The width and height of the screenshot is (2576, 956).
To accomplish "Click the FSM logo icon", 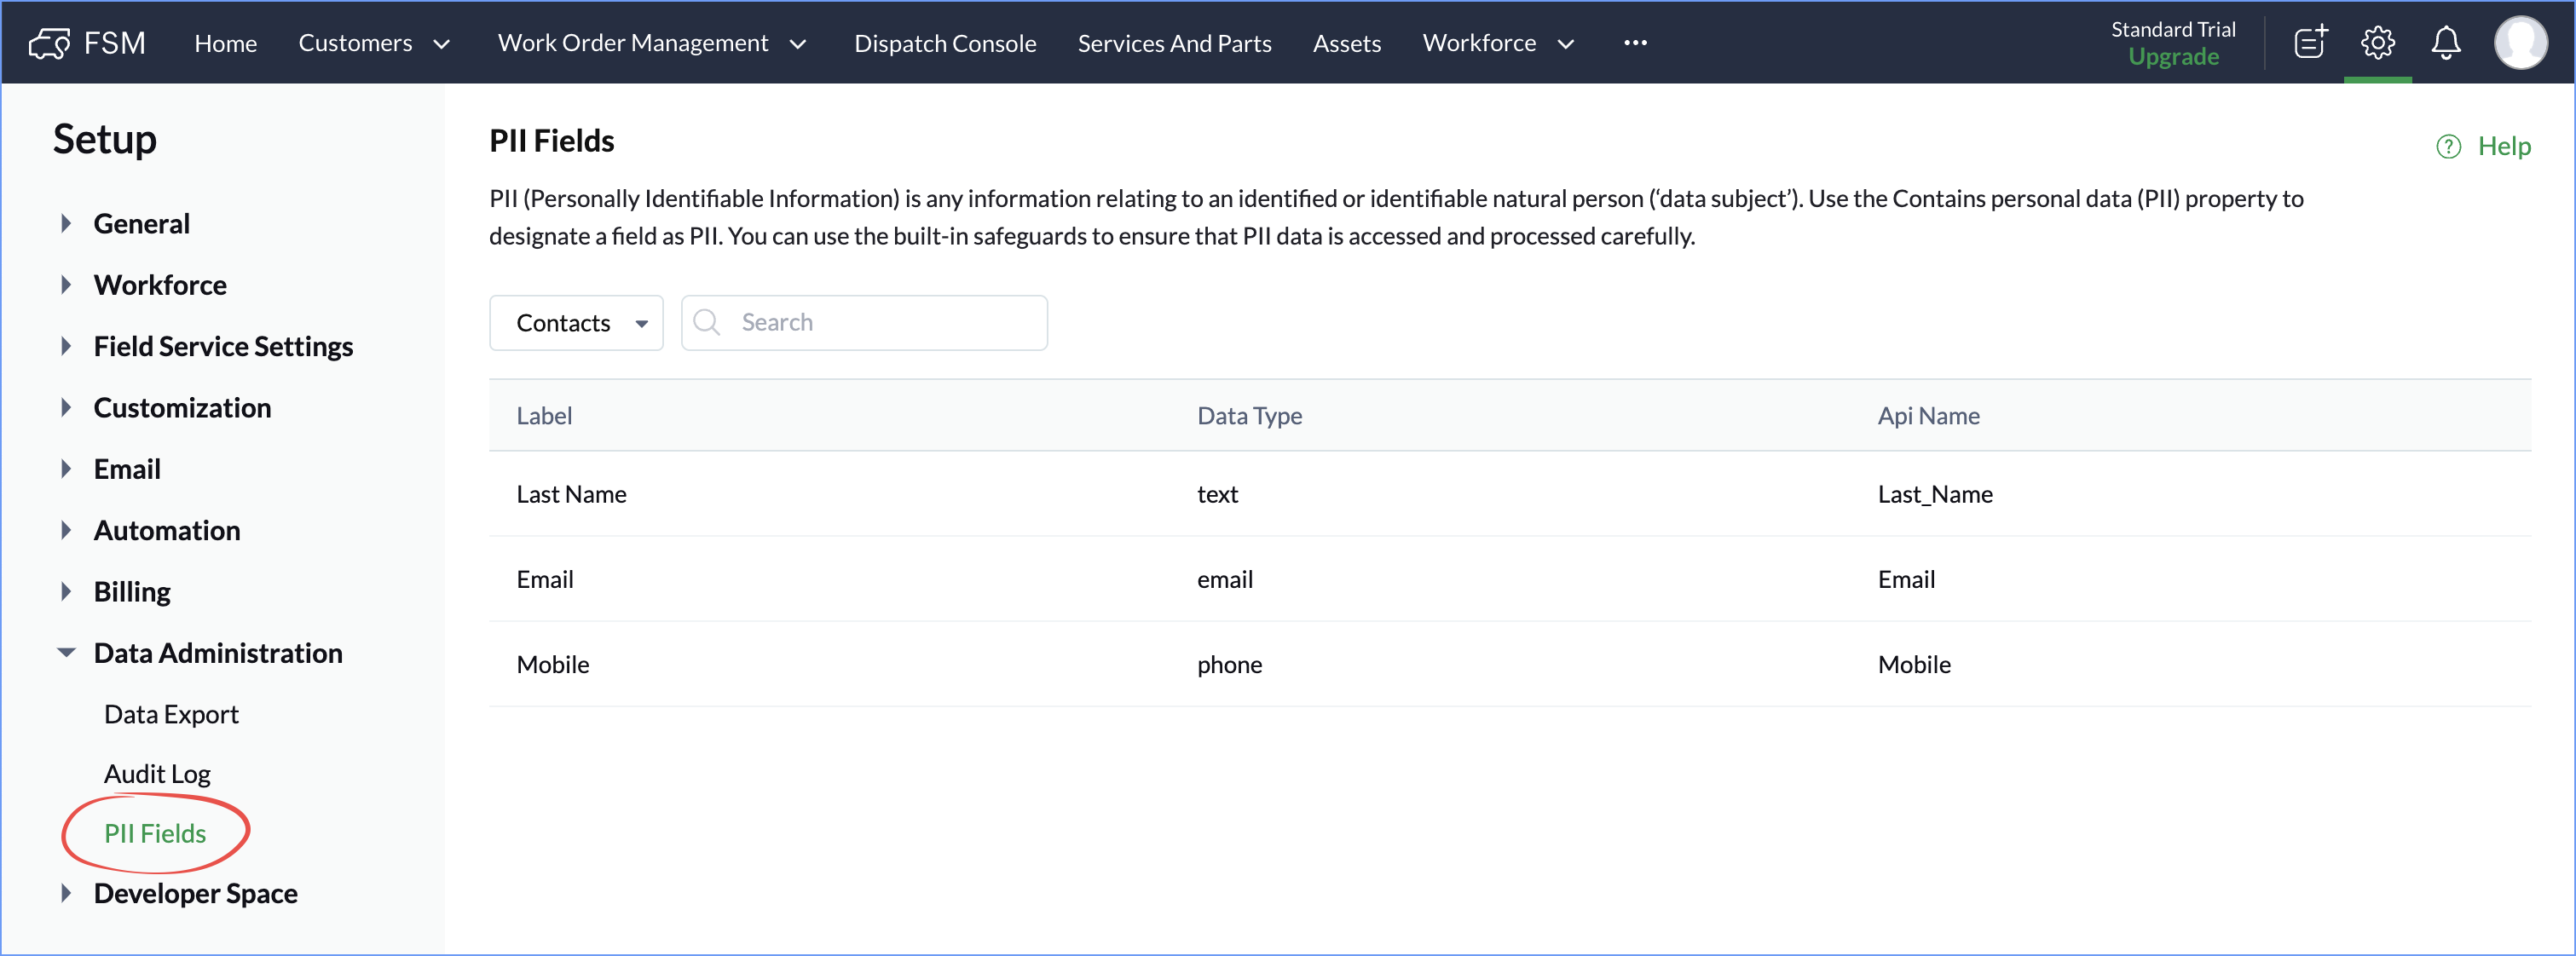I will coord(49,43).
